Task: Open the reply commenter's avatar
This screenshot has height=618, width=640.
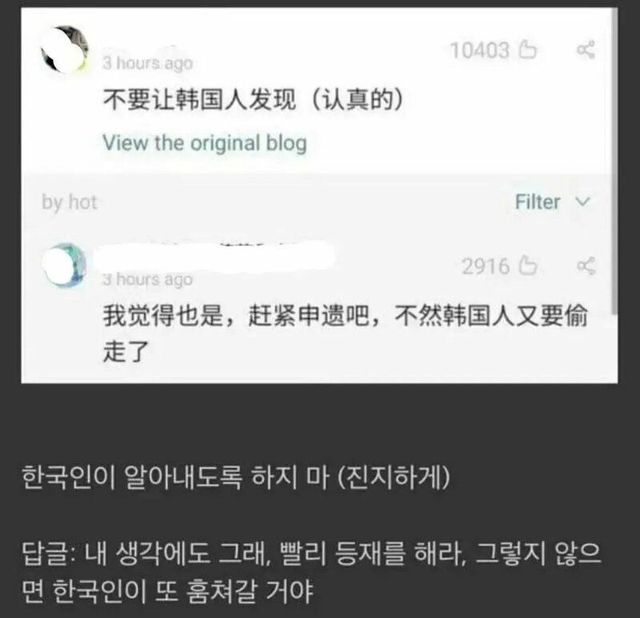Action: tap(64, 265)
